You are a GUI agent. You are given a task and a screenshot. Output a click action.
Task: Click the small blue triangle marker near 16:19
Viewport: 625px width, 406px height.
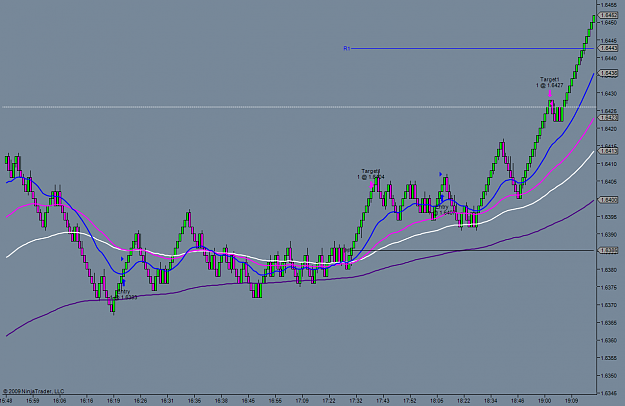tap(122, 259)
